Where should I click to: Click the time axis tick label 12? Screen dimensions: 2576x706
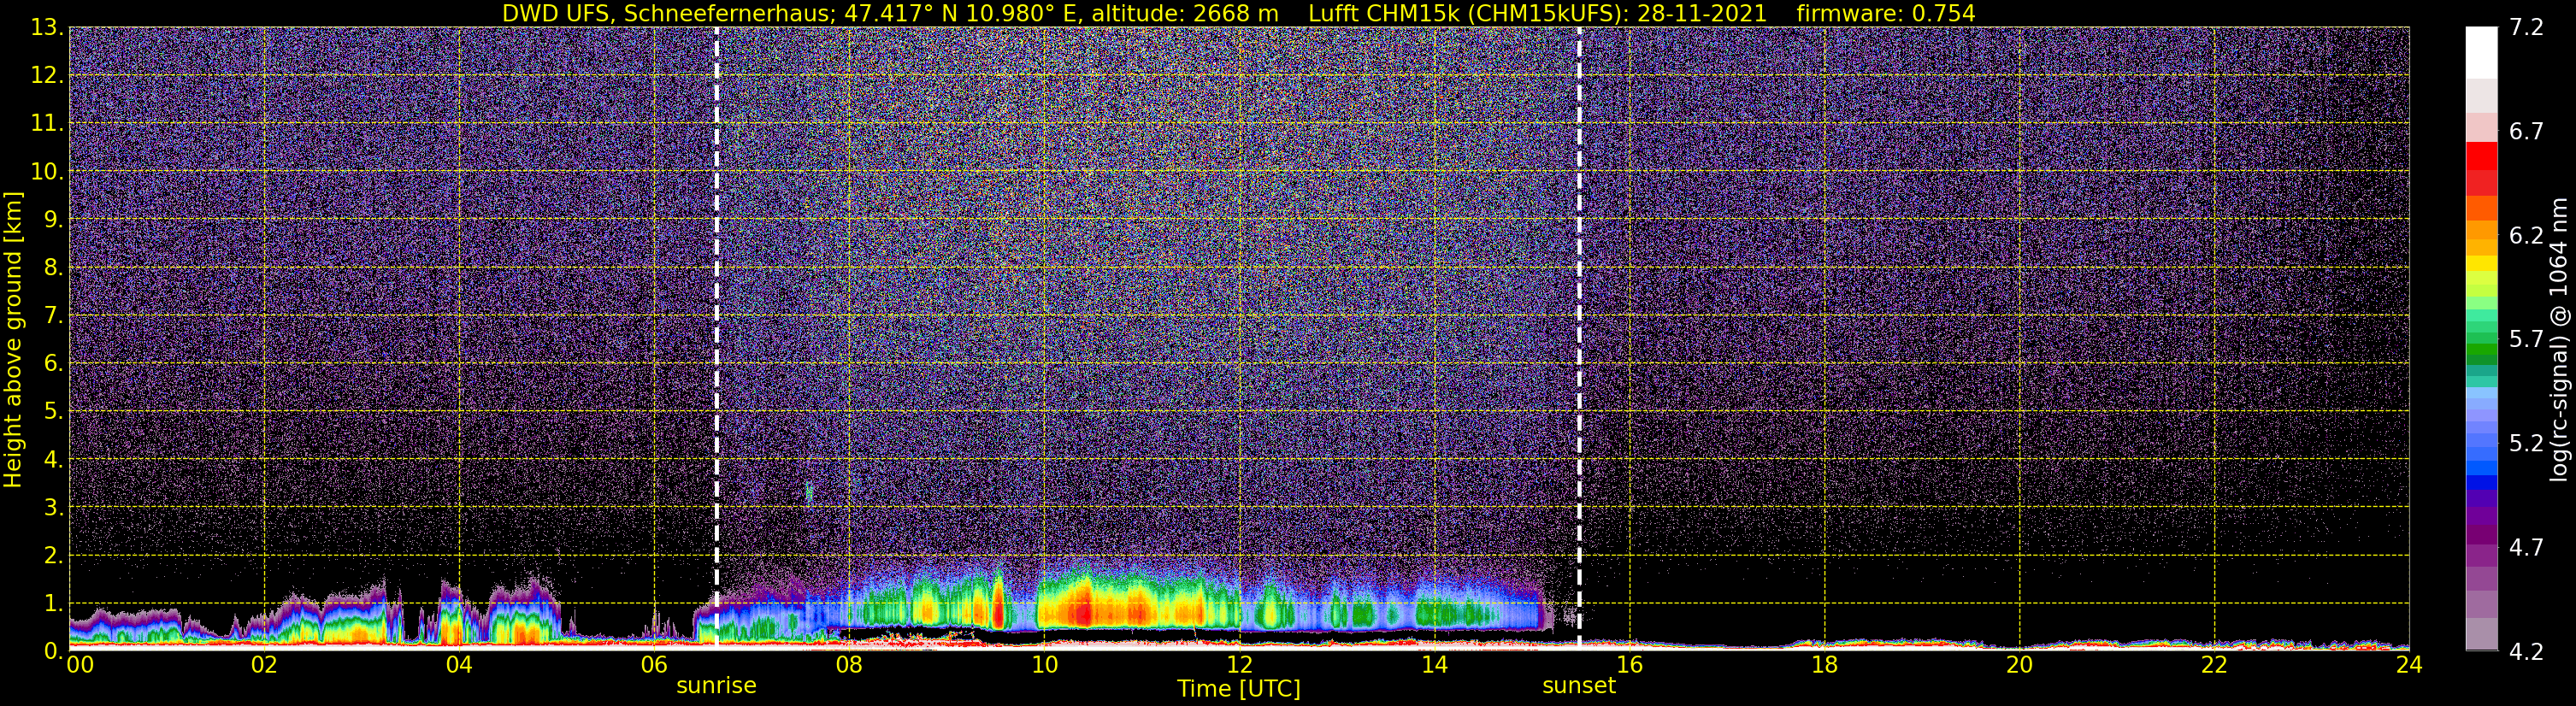pyautogui.click(x=1239, y=665)
